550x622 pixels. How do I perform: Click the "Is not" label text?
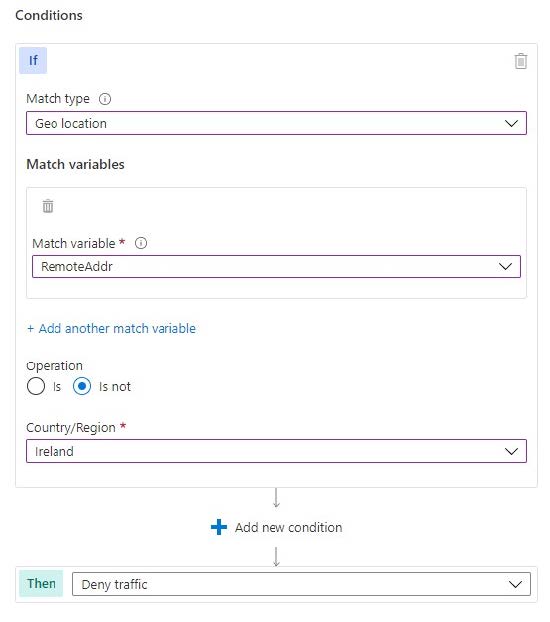pyautogui.click(x=115, y=386)
